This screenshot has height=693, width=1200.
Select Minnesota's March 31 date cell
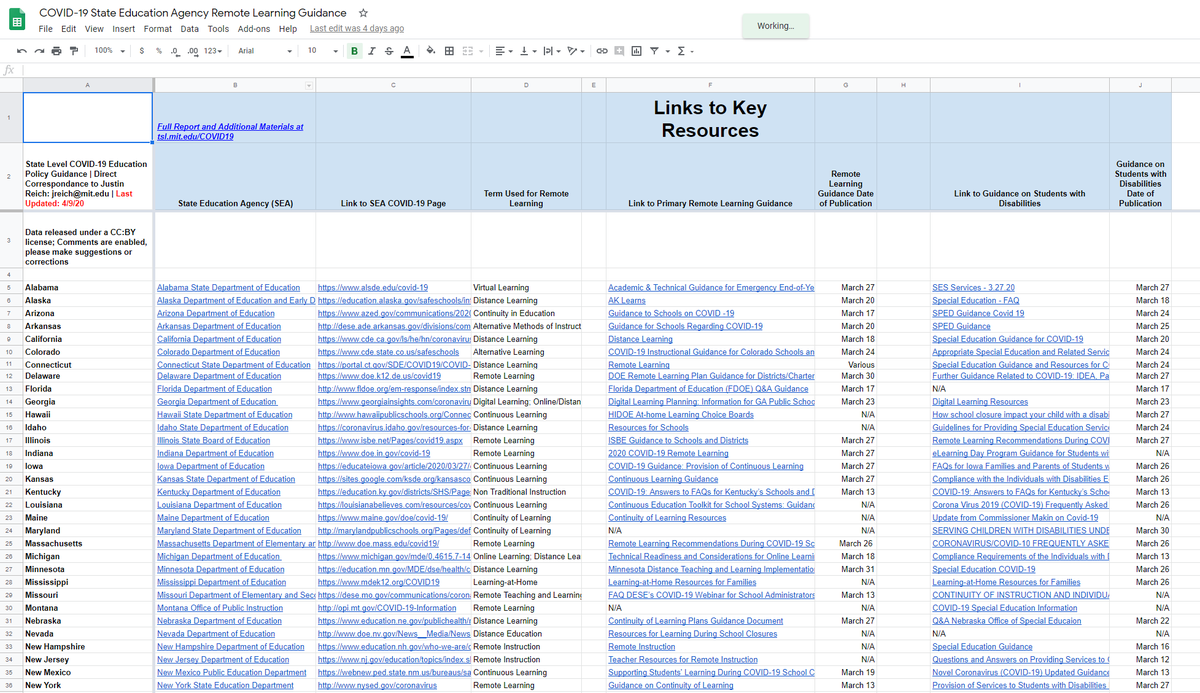[x=846, y=568]
